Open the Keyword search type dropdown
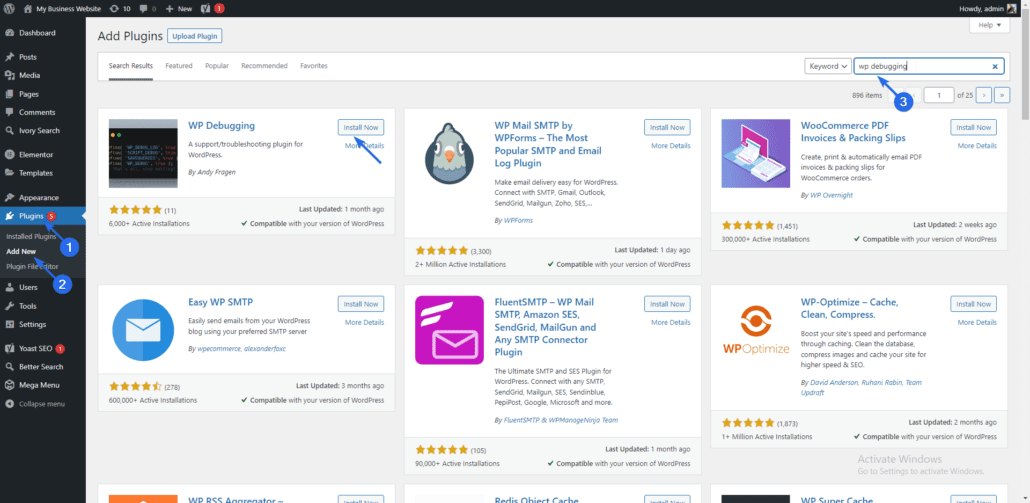The width and height of the screenshot is (1030, 503). (828, 66)
